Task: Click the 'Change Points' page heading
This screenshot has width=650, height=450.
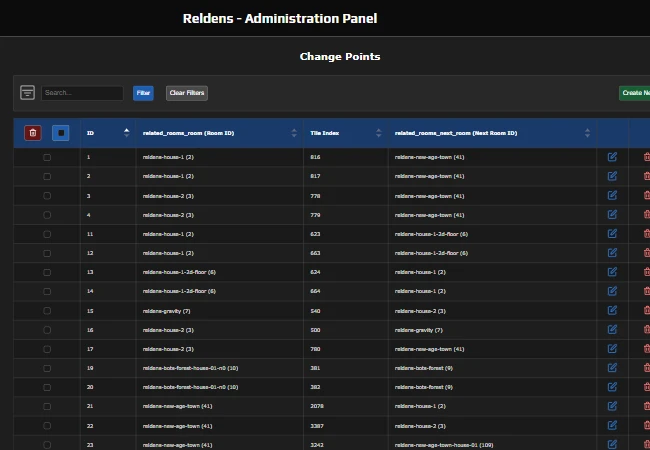Action: [340, 56]
